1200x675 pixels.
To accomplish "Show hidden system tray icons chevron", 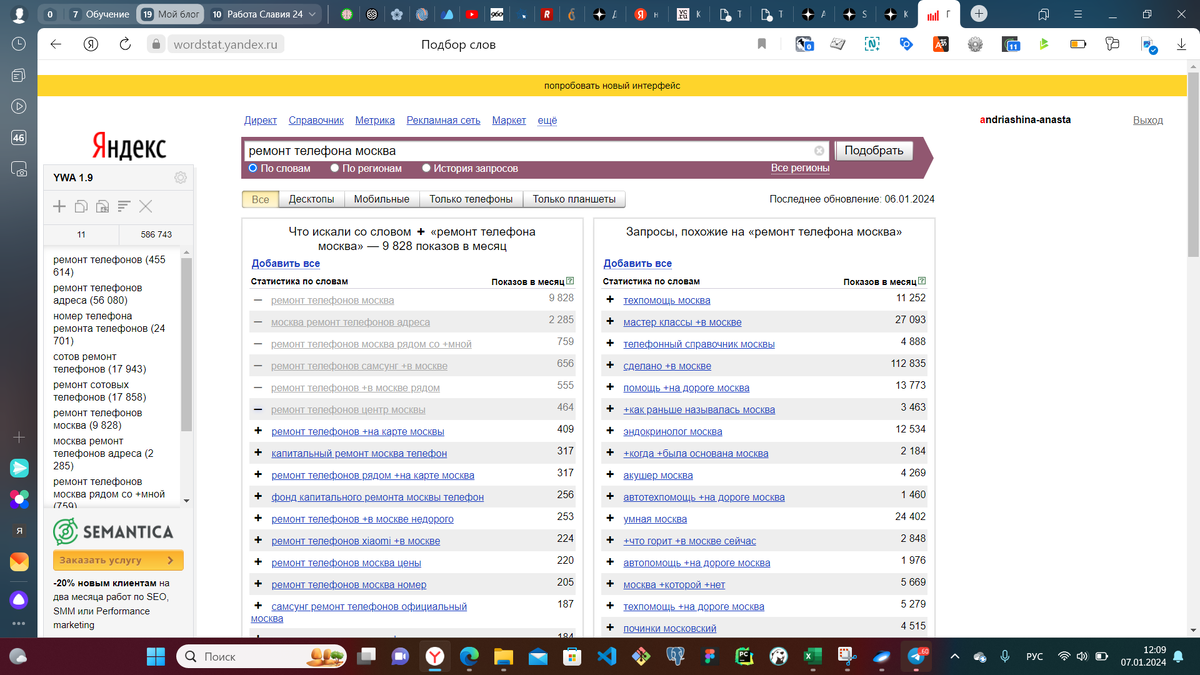I will (953, 657).
